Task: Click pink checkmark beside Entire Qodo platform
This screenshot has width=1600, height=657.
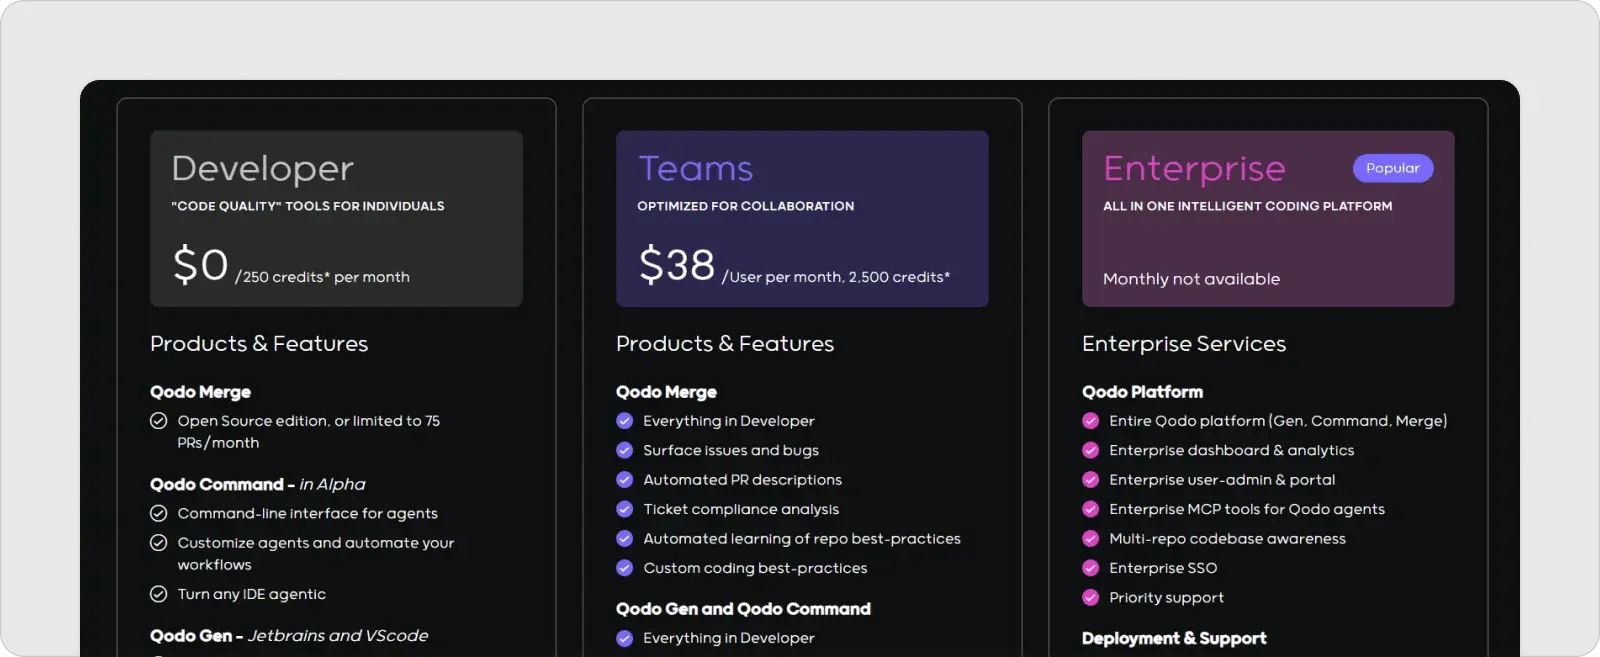Action: point(1091,421)
